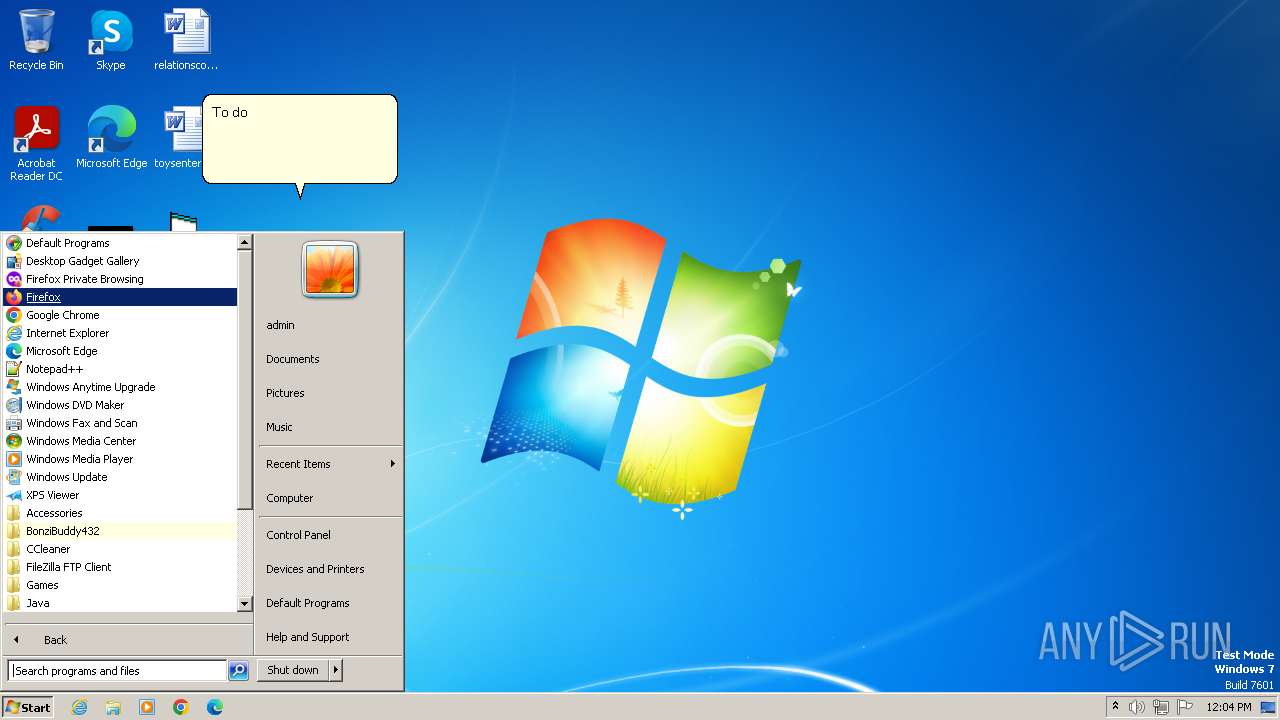Launch Firefox Private Browsing
This screenshot has width=1280, height=720.
point(120,279)
